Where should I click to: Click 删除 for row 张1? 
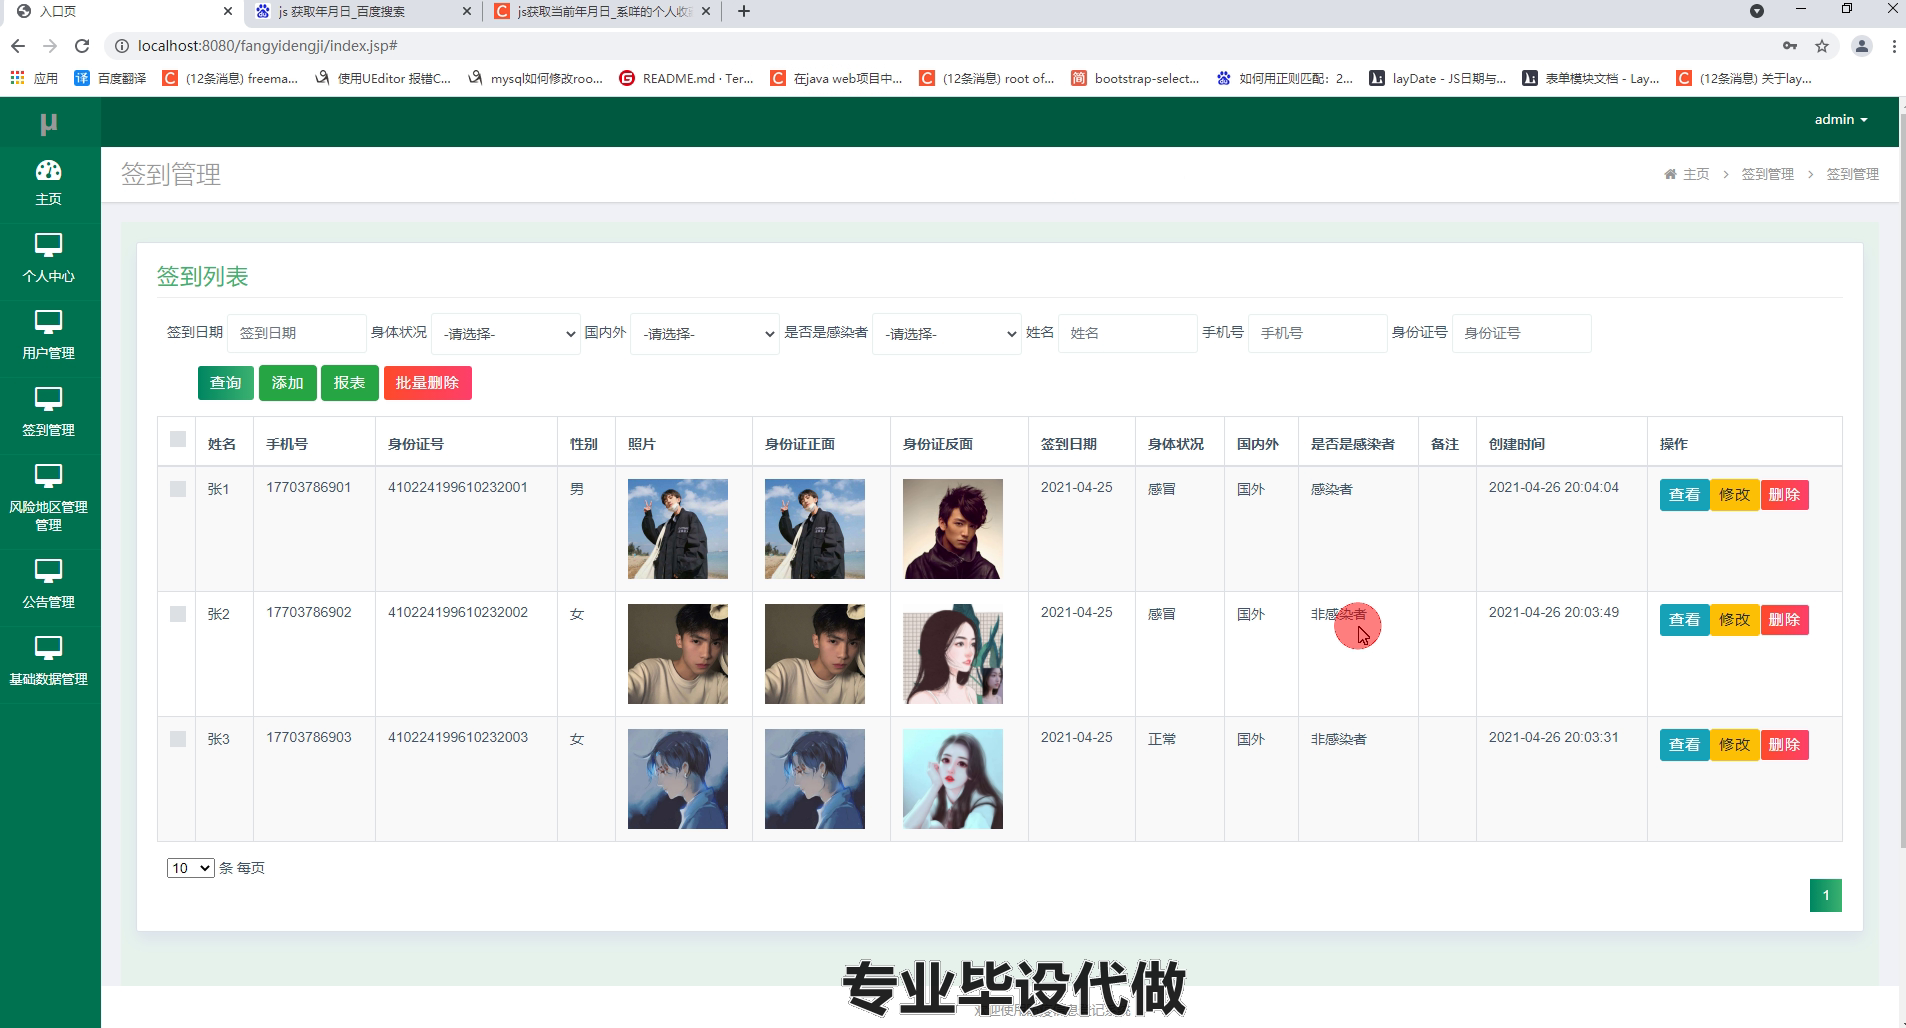(1784, 495)
